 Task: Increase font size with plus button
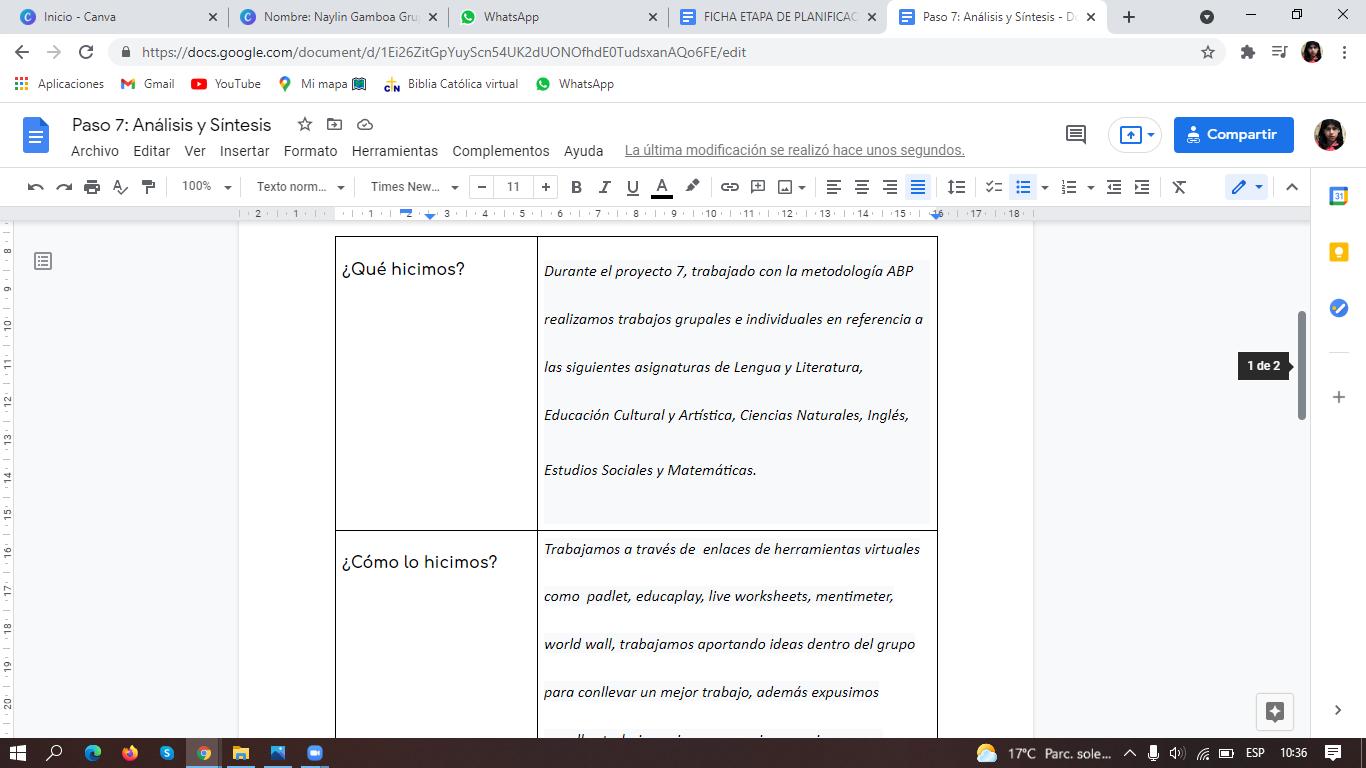(546, 187)
